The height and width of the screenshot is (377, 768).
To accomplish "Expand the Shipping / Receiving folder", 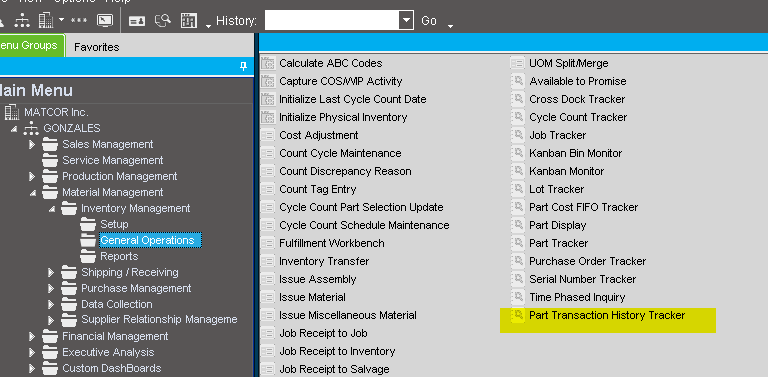I will click(x=51, y=272).
